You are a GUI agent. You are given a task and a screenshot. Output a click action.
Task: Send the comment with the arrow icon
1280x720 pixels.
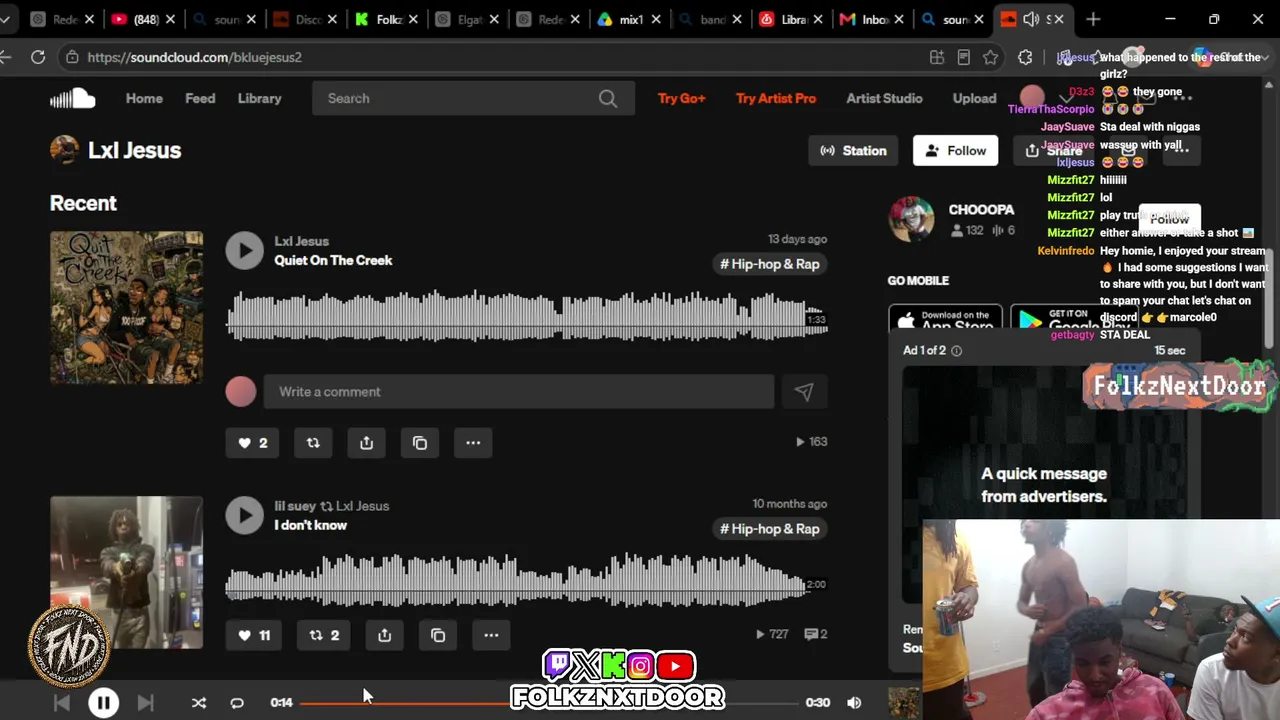click(804, 392)
